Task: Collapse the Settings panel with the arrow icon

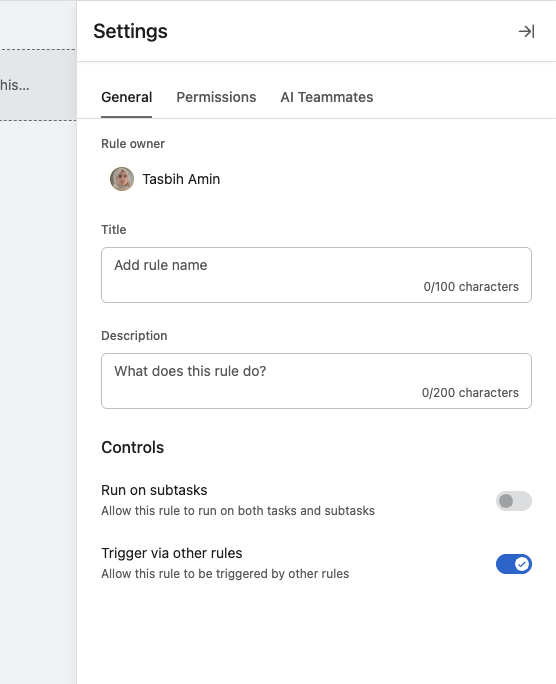Action: click(x=526, y=31)
